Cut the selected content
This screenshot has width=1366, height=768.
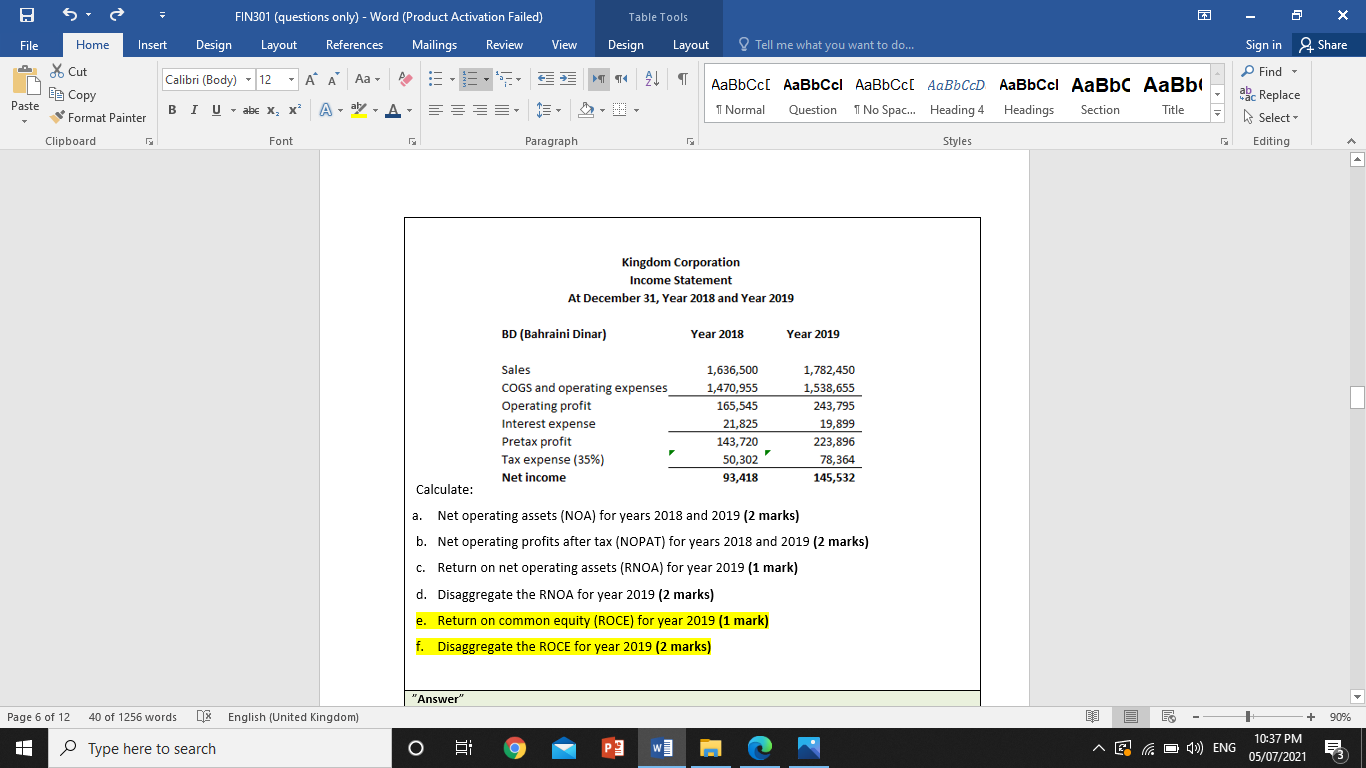(x=69, y=72)
